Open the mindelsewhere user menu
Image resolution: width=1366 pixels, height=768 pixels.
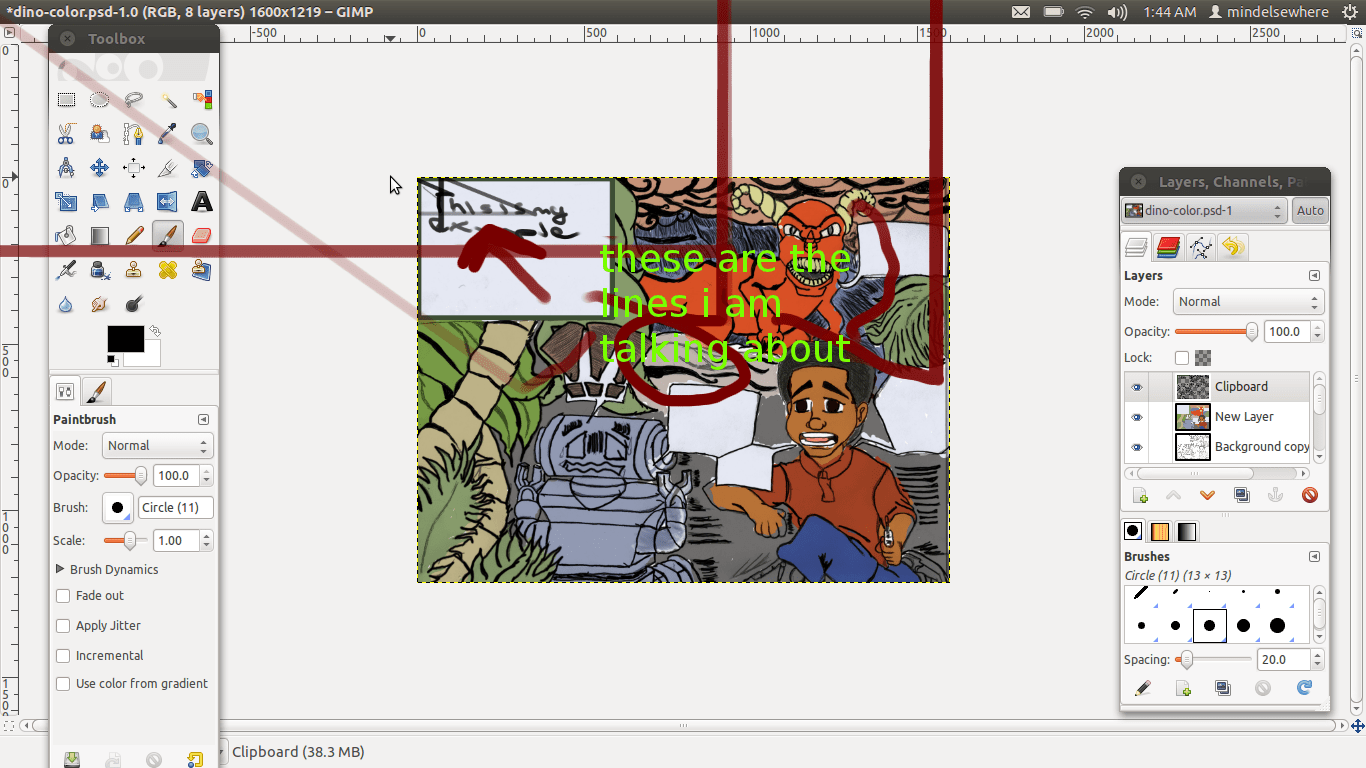pyautogui.click(x=1269, y=12)
